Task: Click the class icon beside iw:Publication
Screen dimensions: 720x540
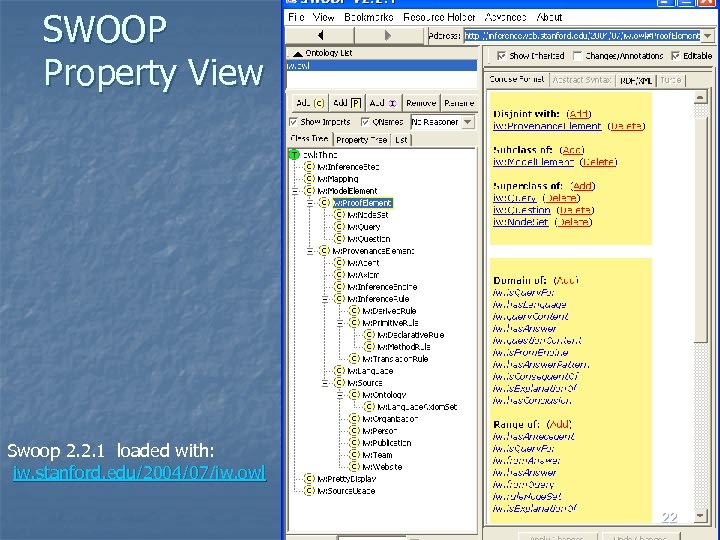Action: tap(354, 443)
